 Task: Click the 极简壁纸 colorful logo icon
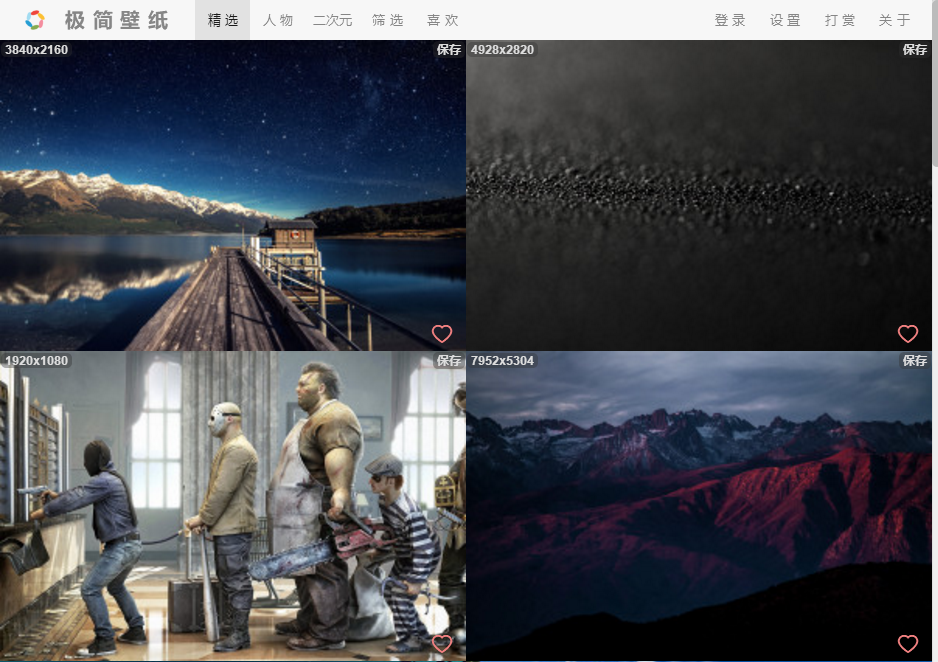tap(35, 20)
